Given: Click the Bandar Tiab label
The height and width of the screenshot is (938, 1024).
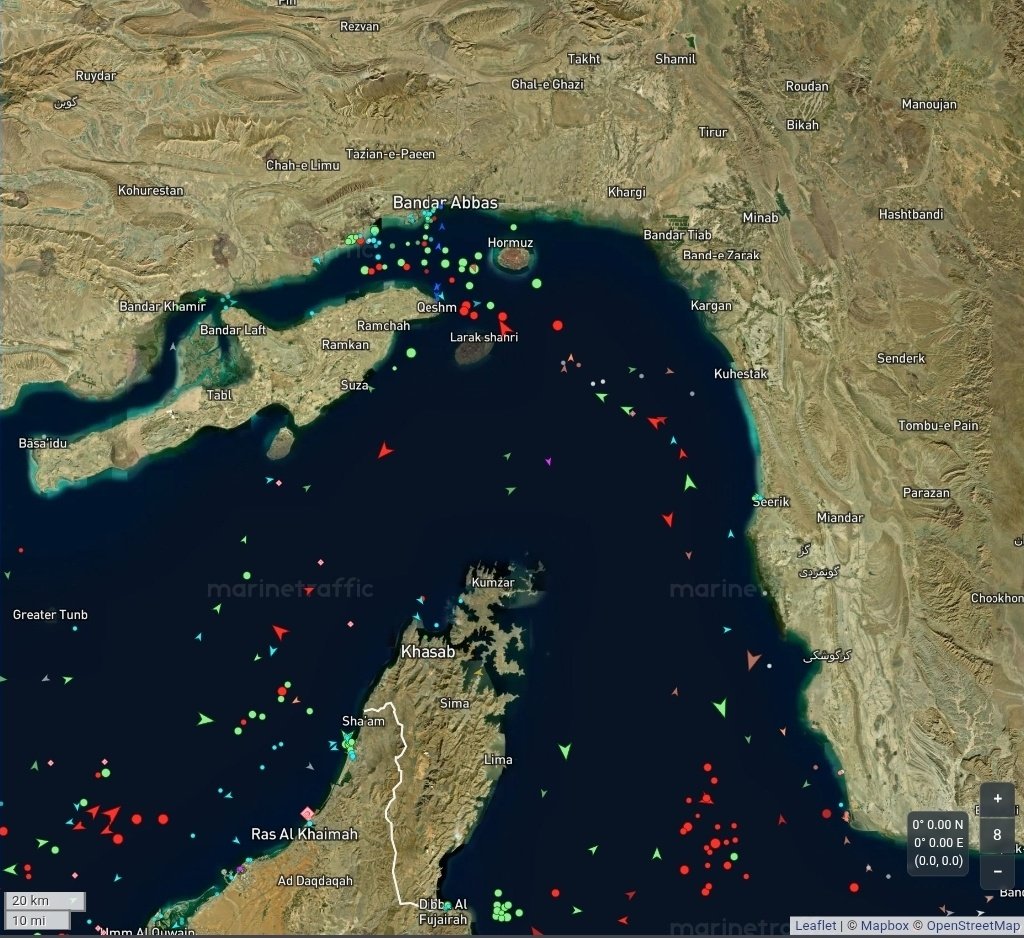Looking at the screenshot, I should 678,234.
